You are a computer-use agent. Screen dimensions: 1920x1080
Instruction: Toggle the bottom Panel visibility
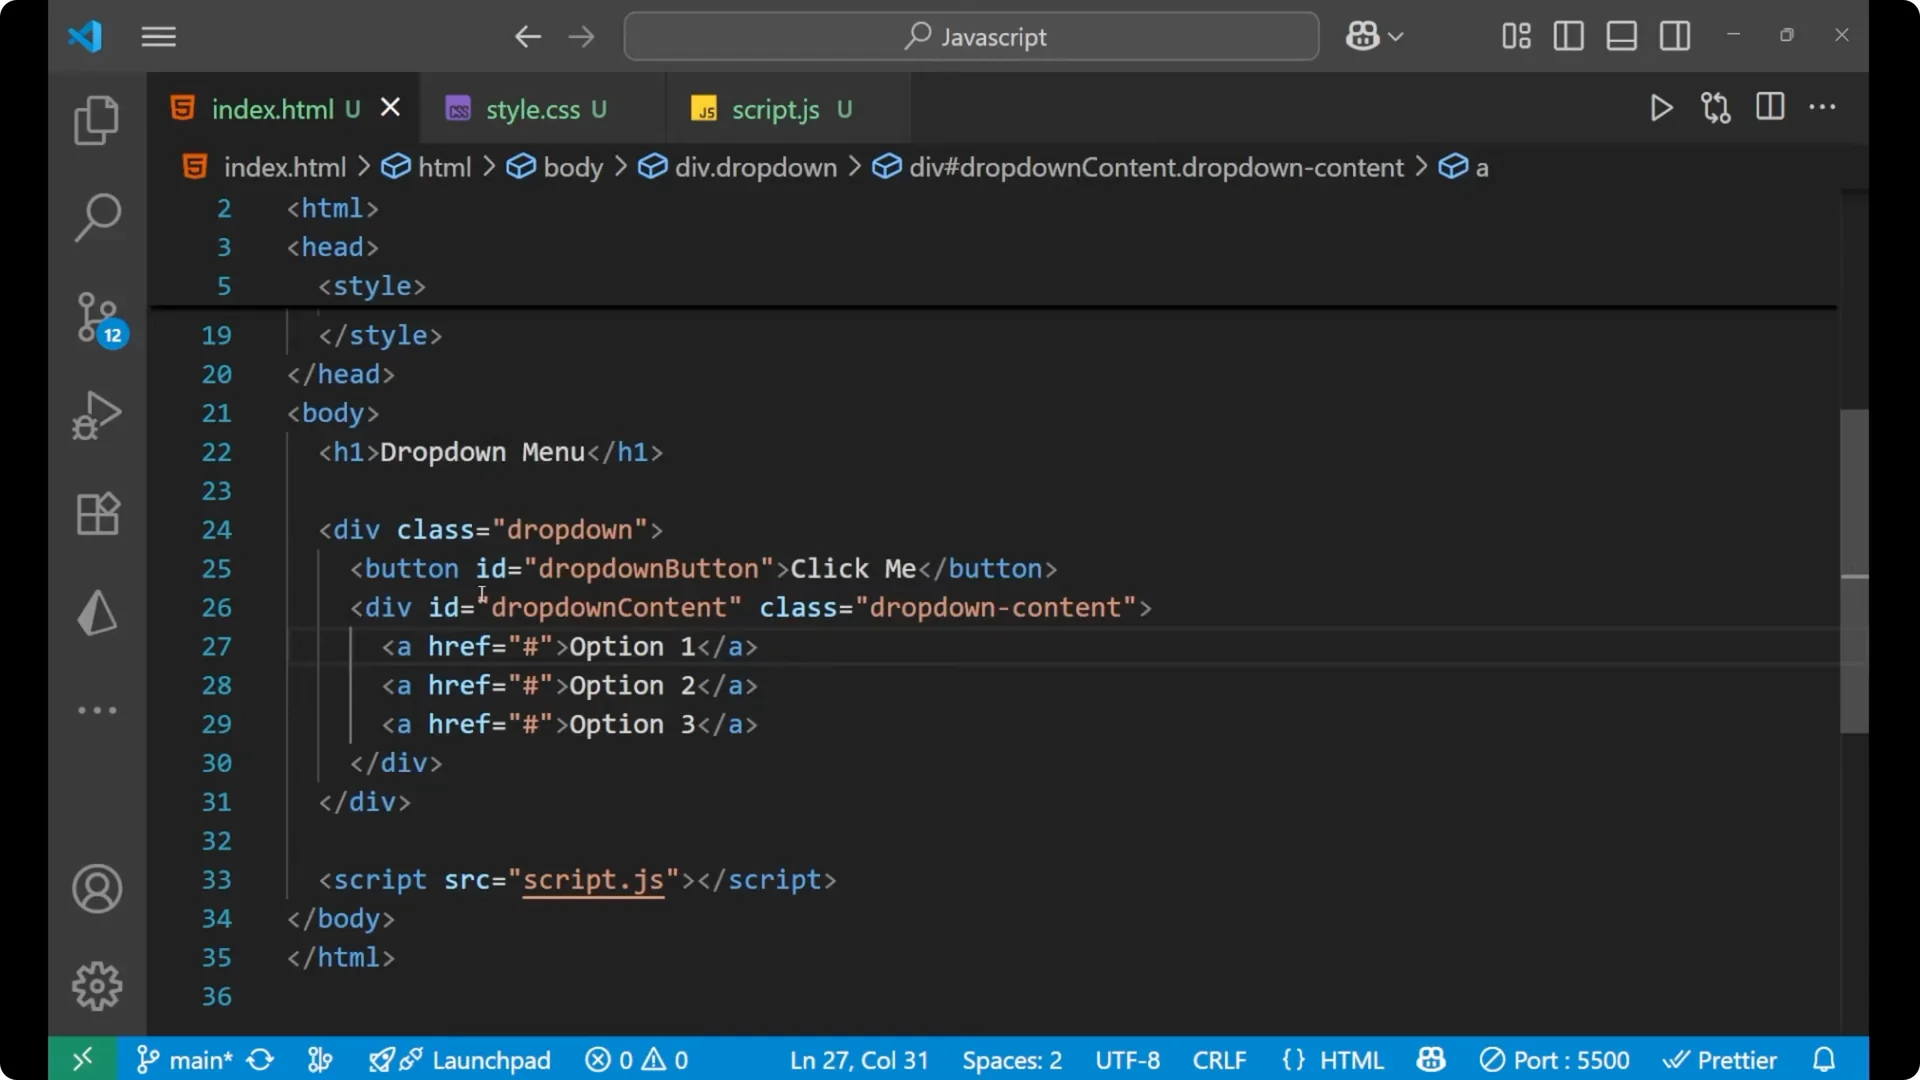click(1621, 36)
